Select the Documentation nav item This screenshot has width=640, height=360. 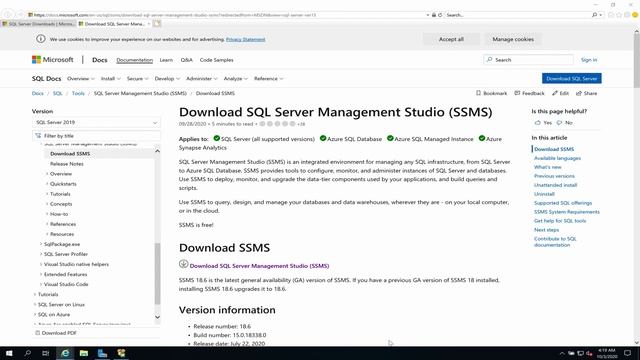pos(134,60)
